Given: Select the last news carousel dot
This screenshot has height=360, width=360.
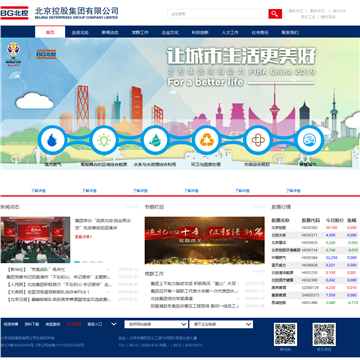Looking at the screenshot, I should point(100,262).
